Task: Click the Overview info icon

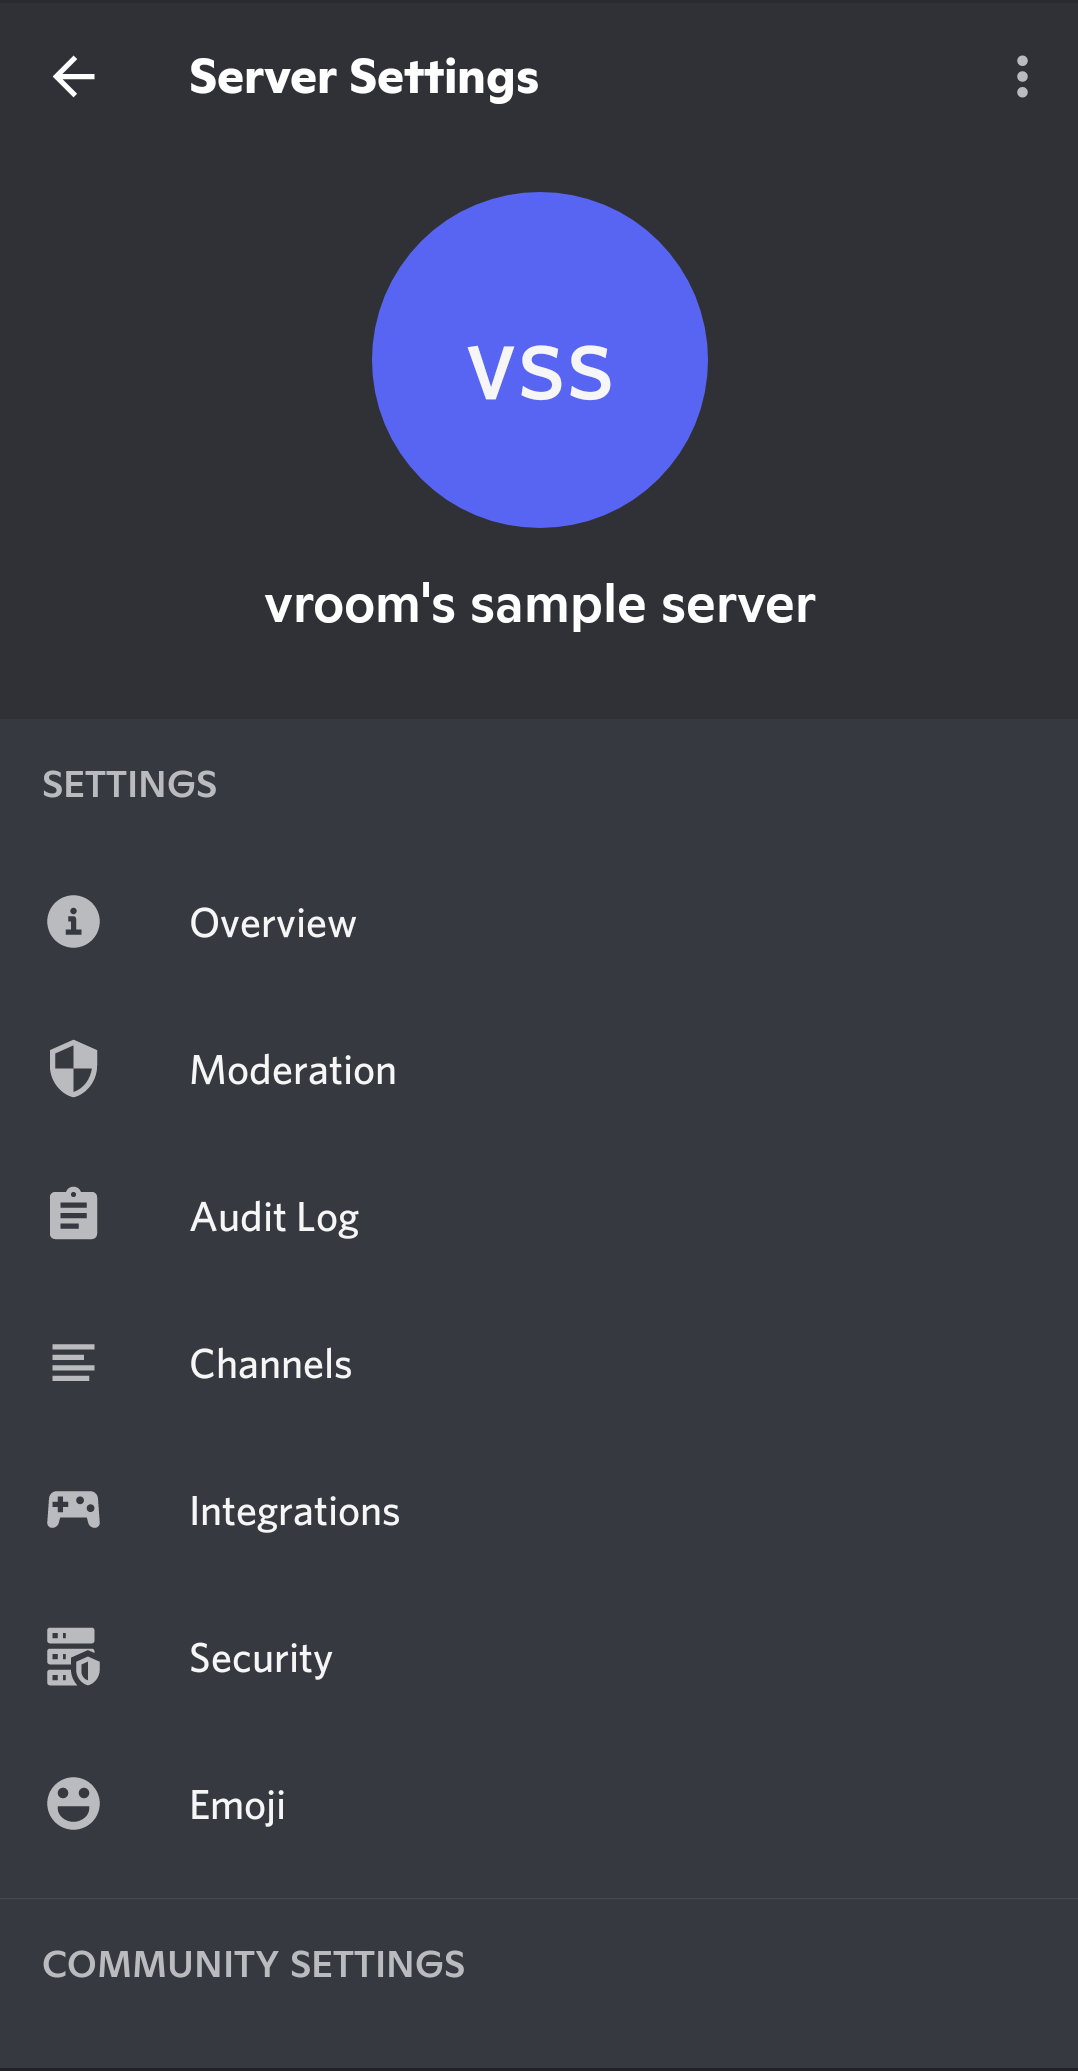Action: (74, 922)
